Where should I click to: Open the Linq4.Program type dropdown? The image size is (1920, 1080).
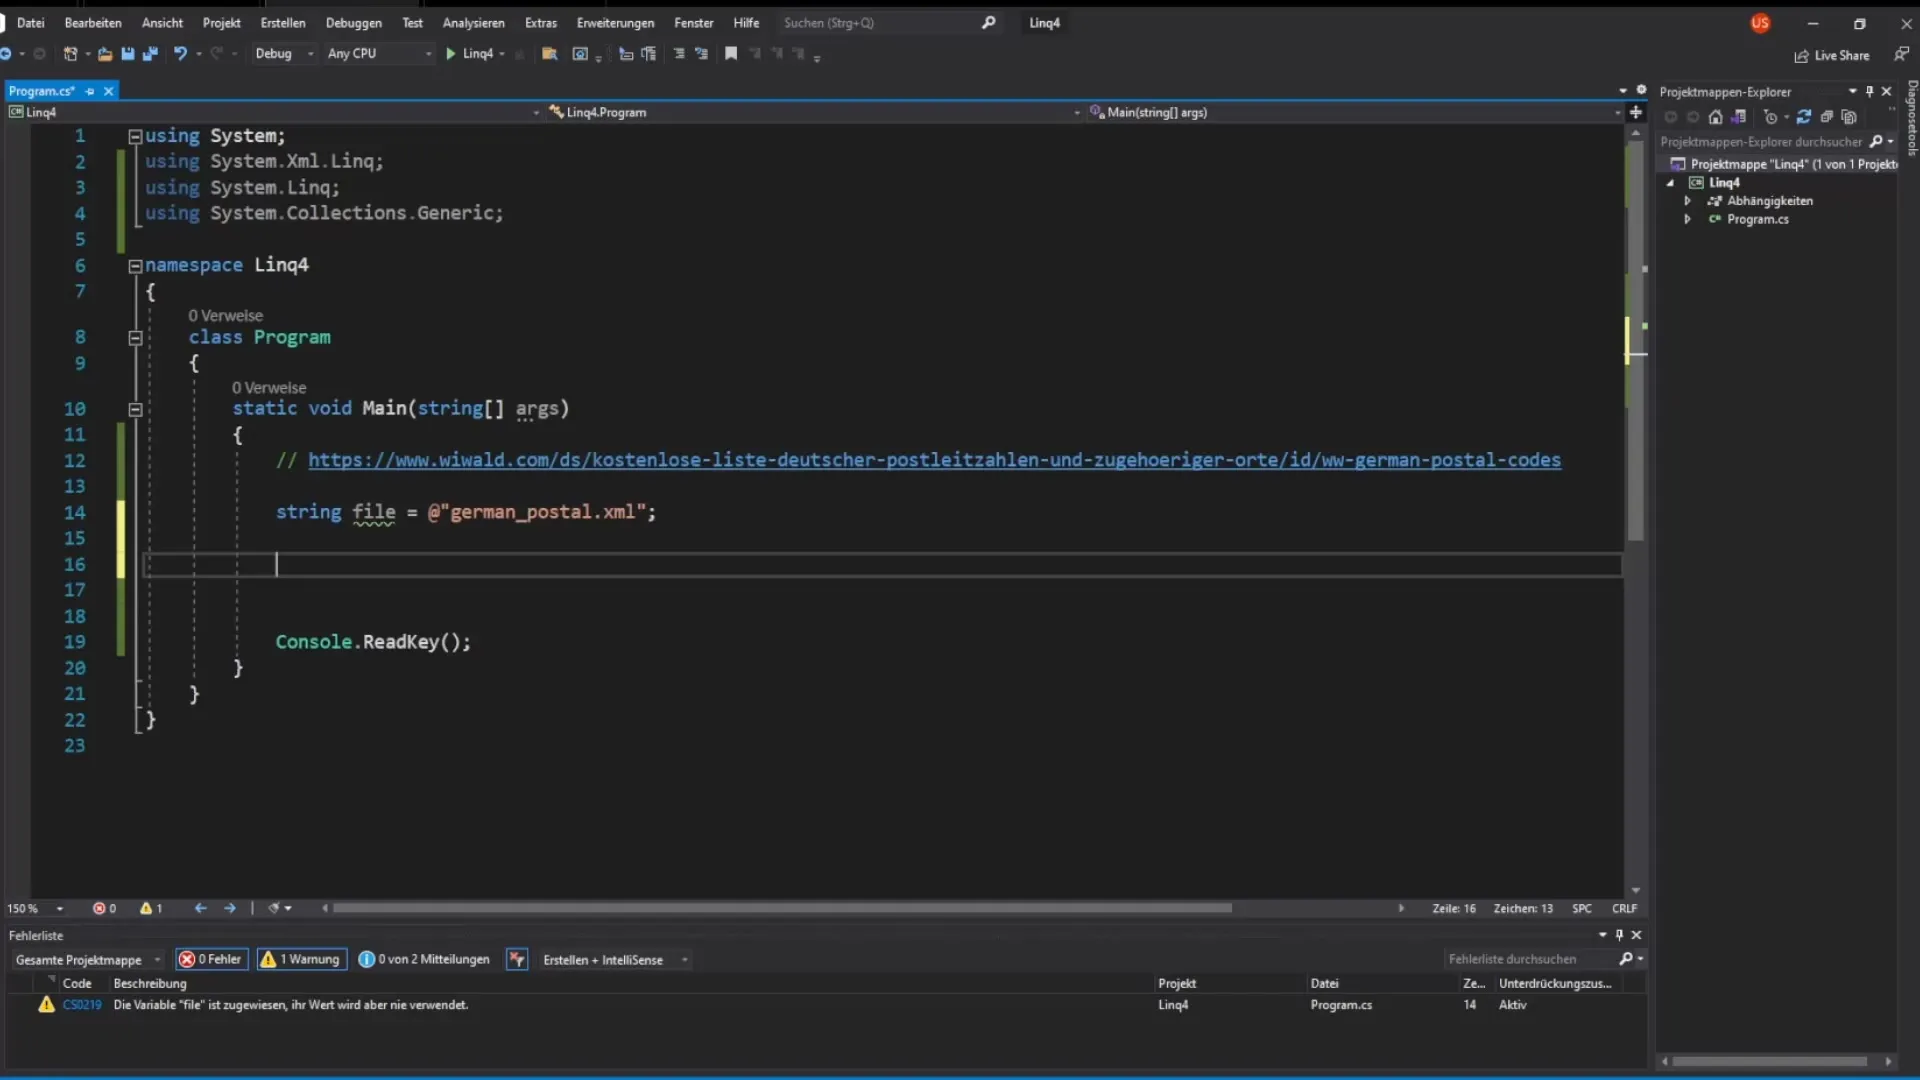click(814, 112)
